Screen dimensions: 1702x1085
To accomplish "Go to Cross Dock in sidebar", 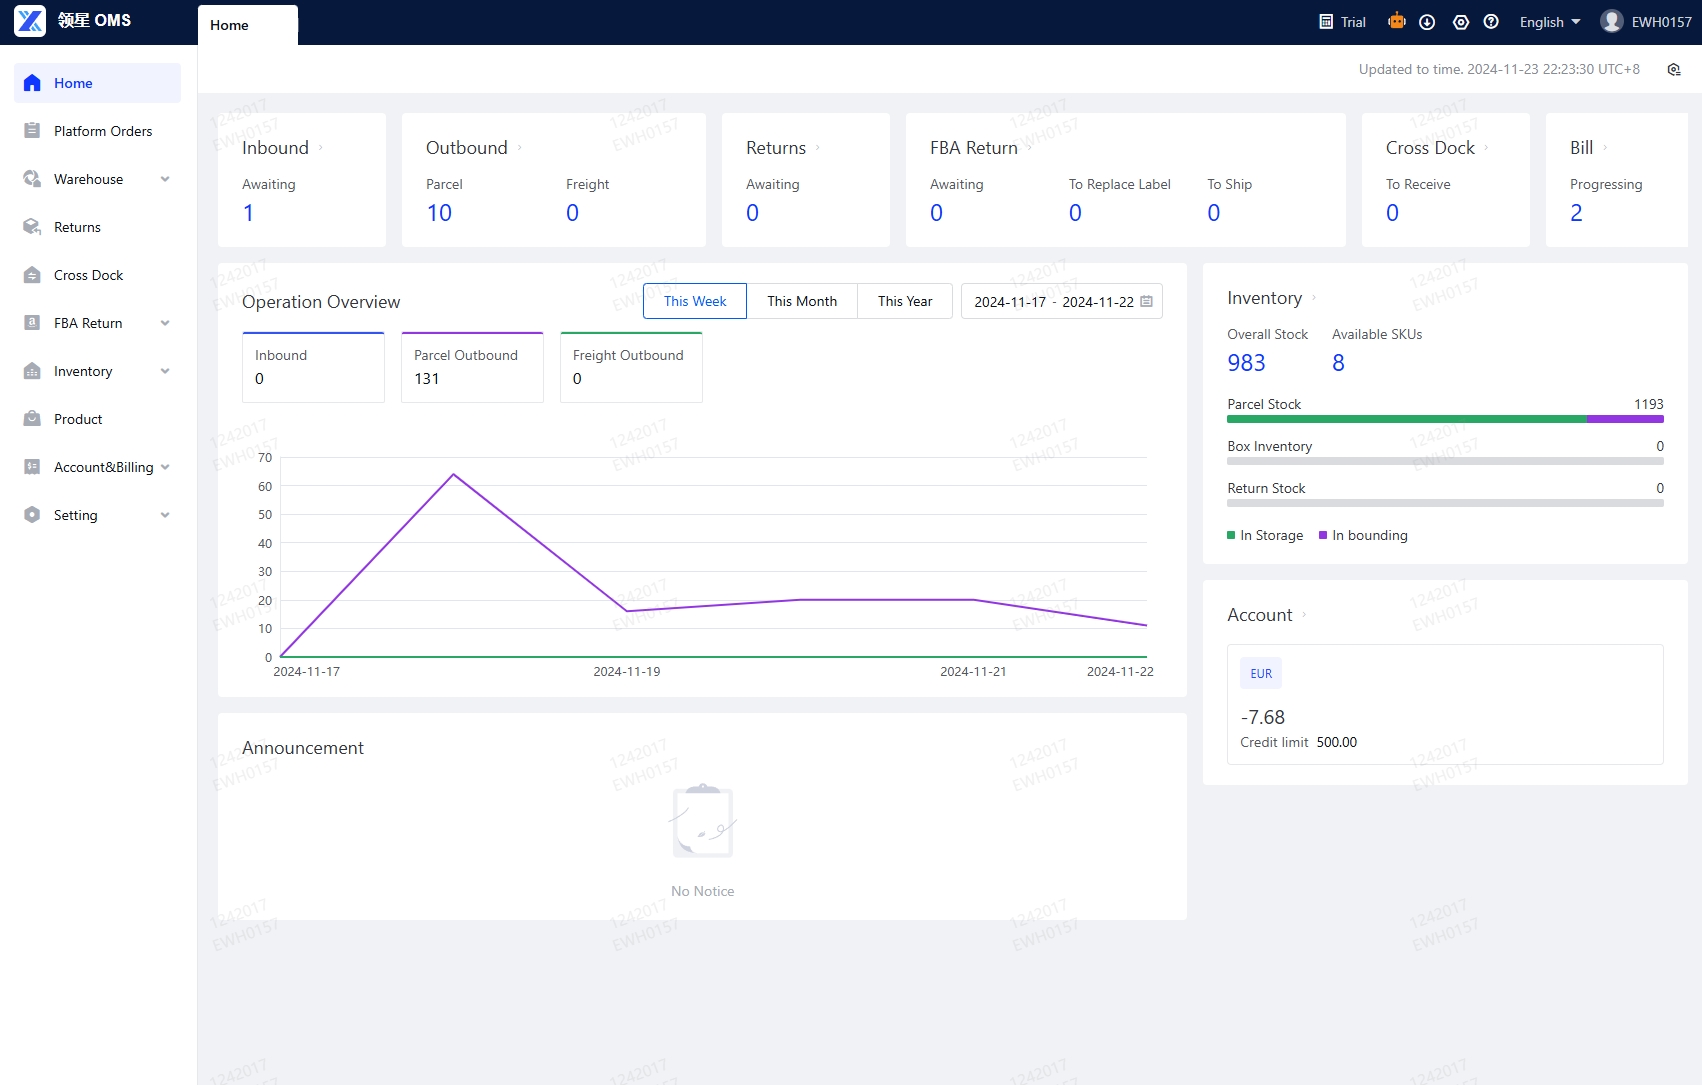I will (x=88, y=275).
